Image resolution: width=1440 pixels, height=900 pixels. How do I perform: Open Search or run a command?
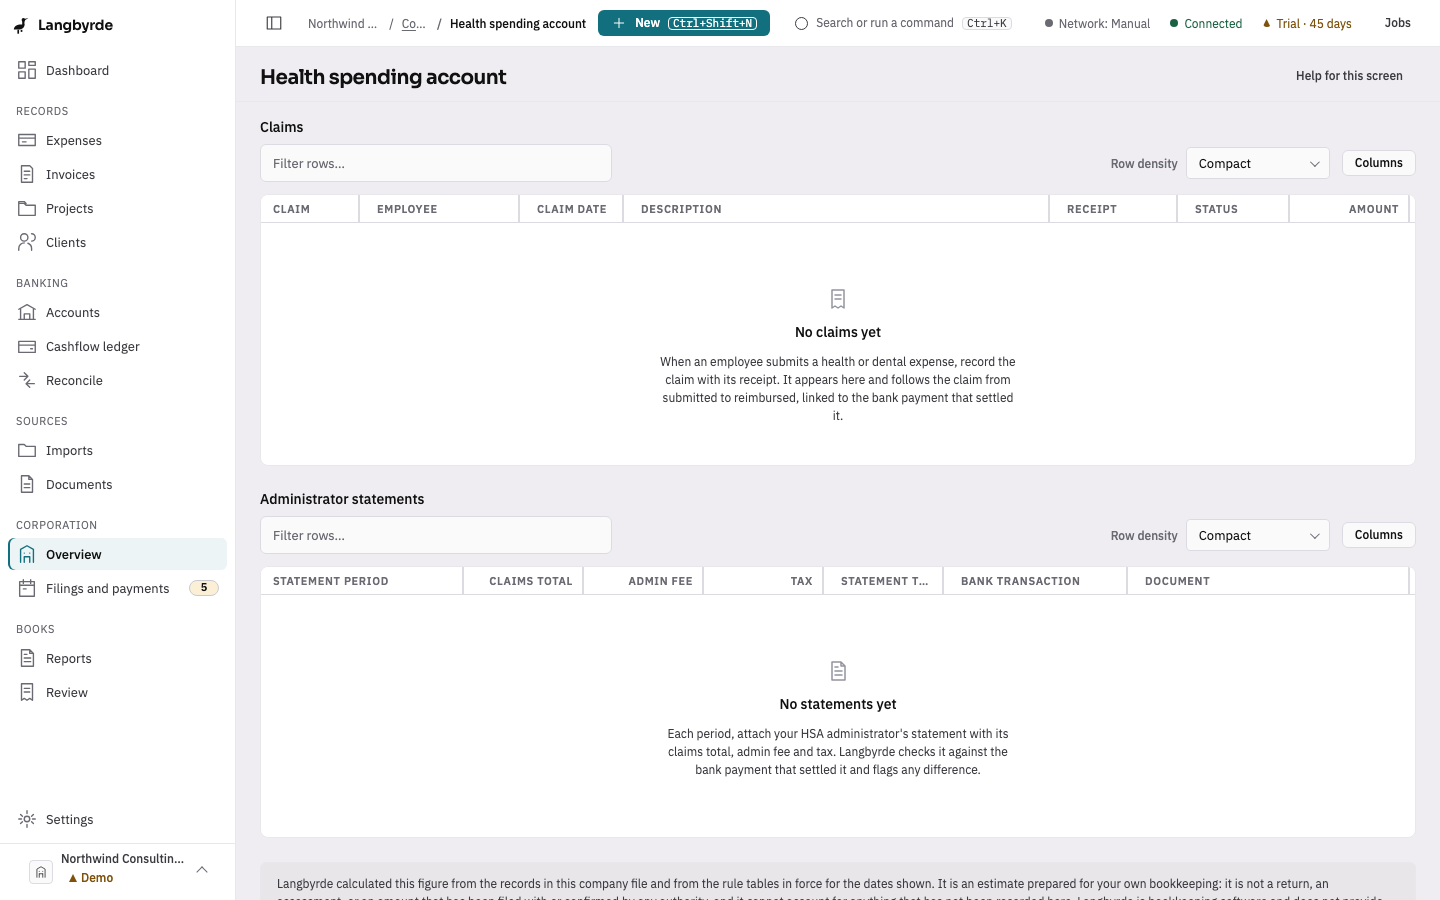pos(903,23)
